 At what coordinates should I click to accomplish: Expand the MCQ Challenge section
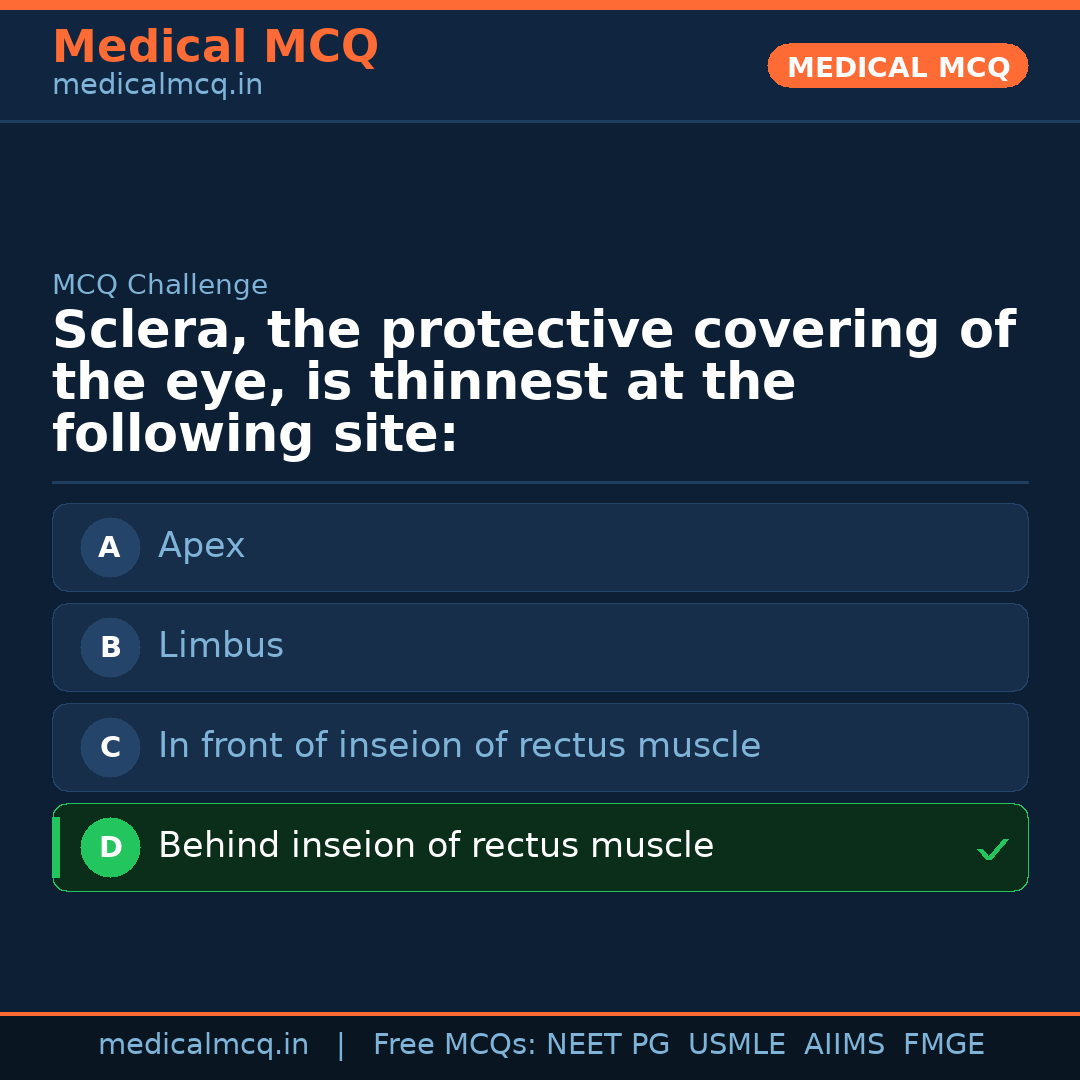(160, 285)
